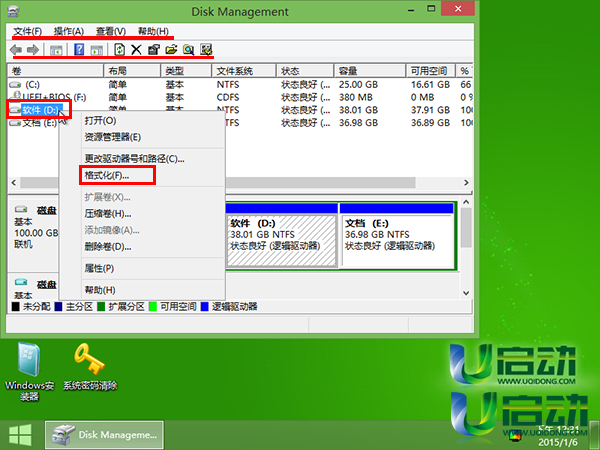
Task: Click the Properties icon in the toolbar
Action: coord(154,50)
